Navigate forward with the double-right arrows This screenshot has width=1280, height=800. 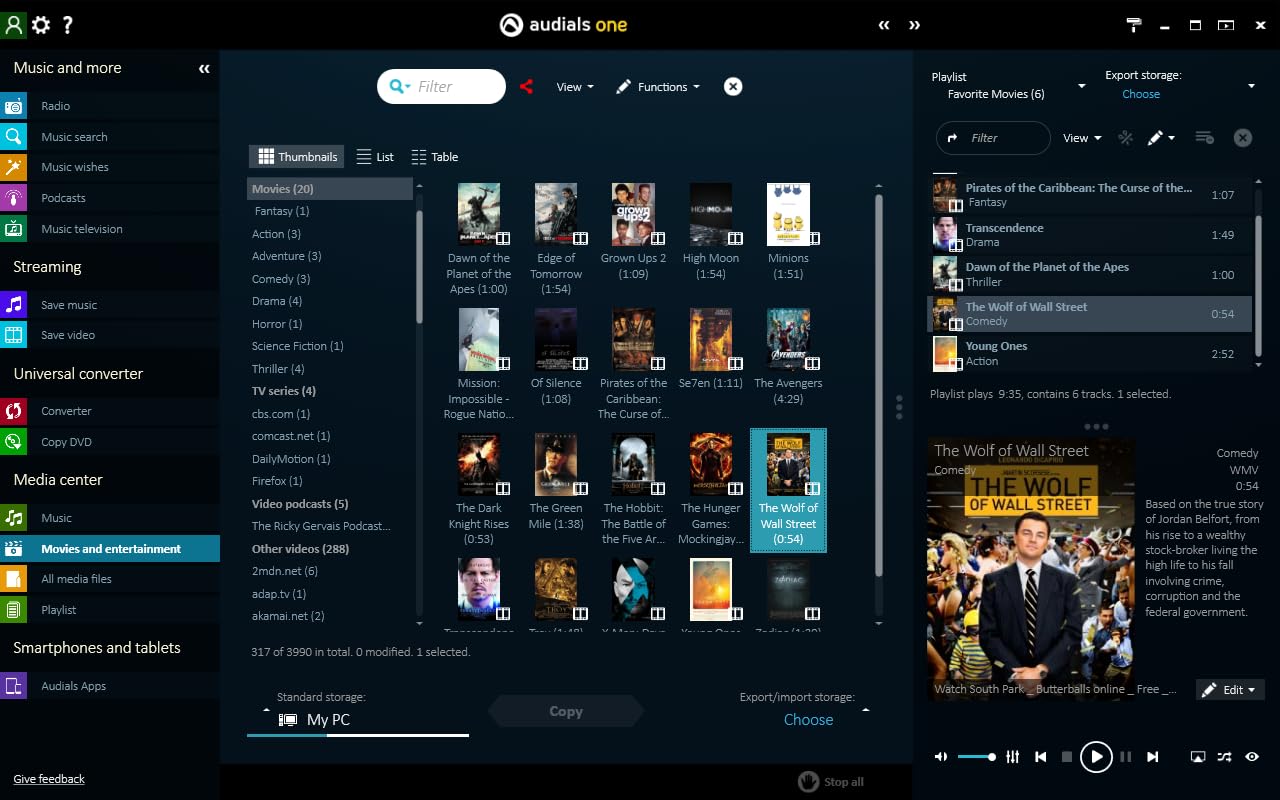(x=914, y=25)
